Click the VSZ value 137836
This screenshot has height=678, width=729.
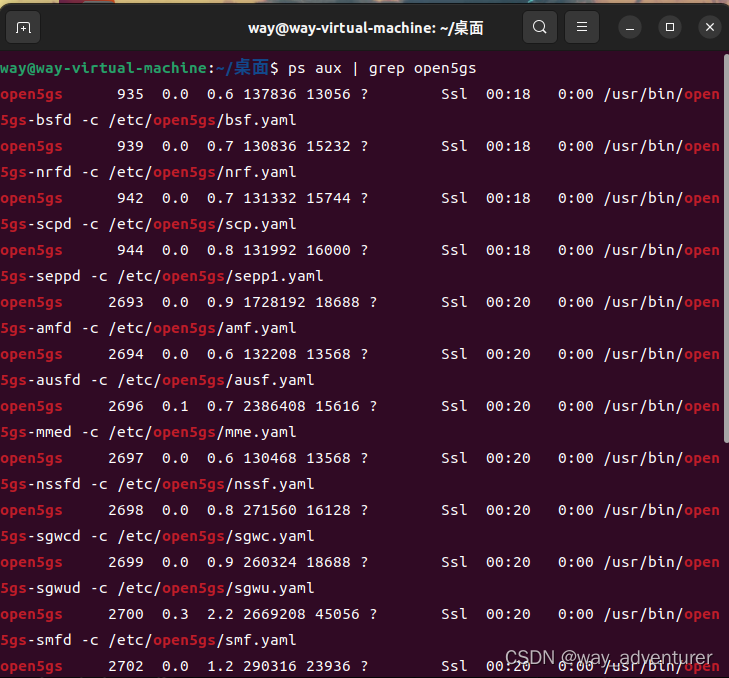pos(270,94)
